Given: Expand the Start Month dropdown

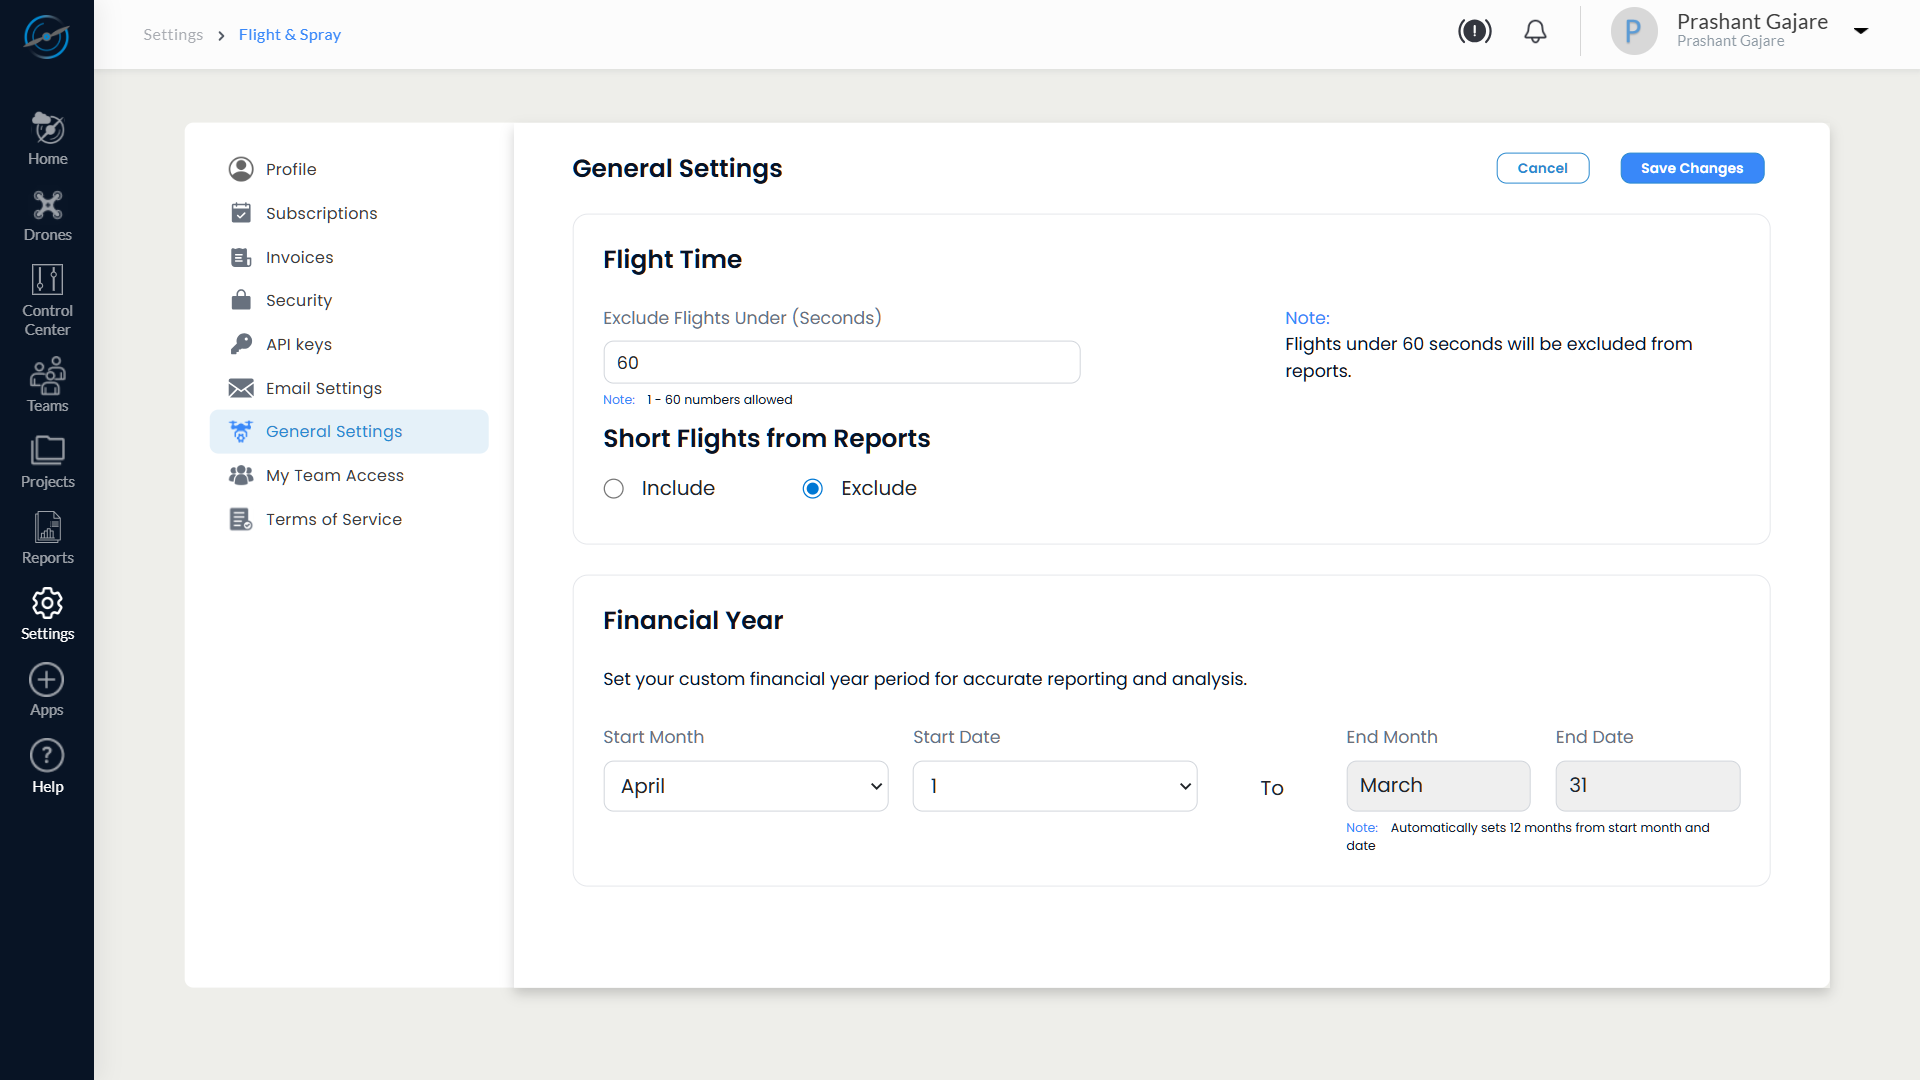Looking at the screenshot, I should click(x=746, y=786).
